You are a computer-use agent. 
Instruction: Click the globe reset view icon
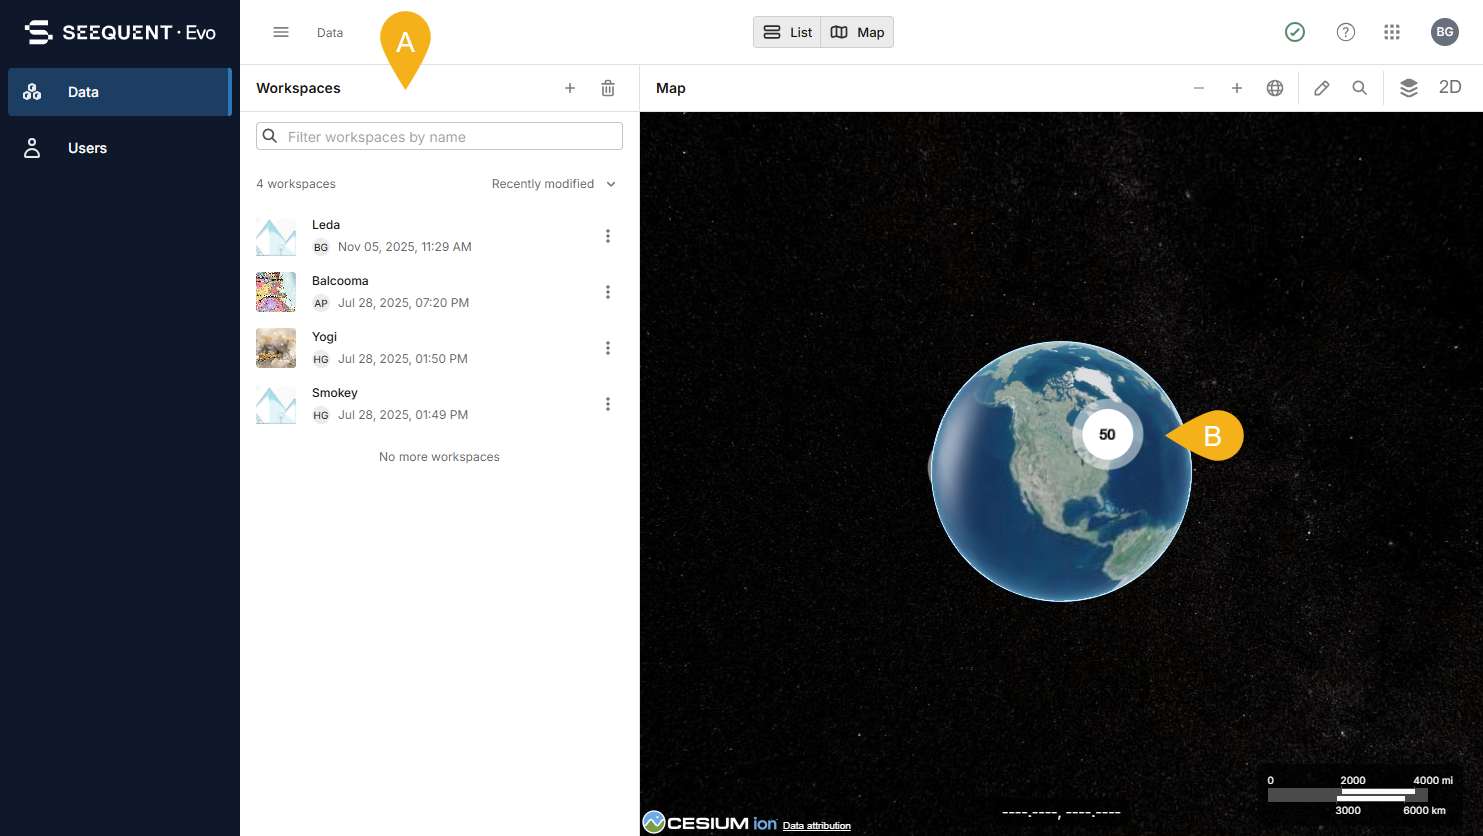(1275, 88)
